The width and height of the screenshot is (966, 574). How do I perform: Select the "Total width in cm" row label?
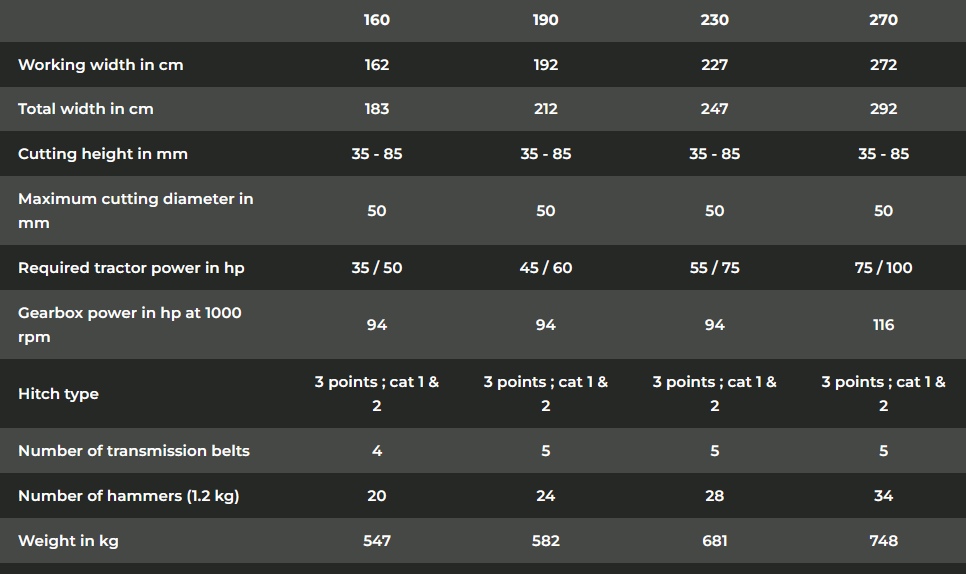coord(86,109)
